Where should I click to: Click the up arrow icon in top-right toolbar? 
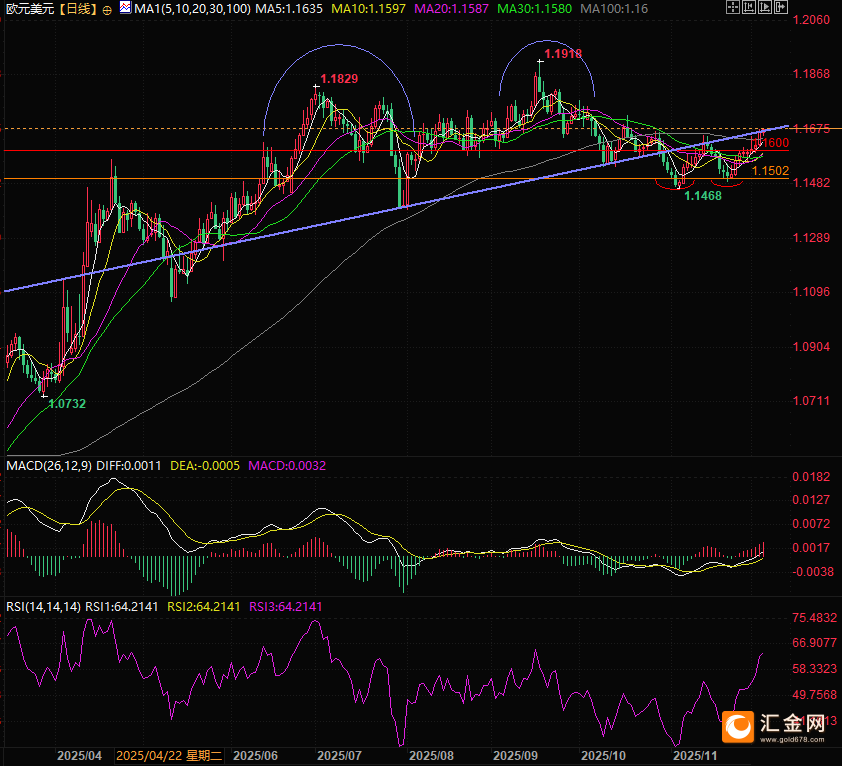(x=750, y=8)
